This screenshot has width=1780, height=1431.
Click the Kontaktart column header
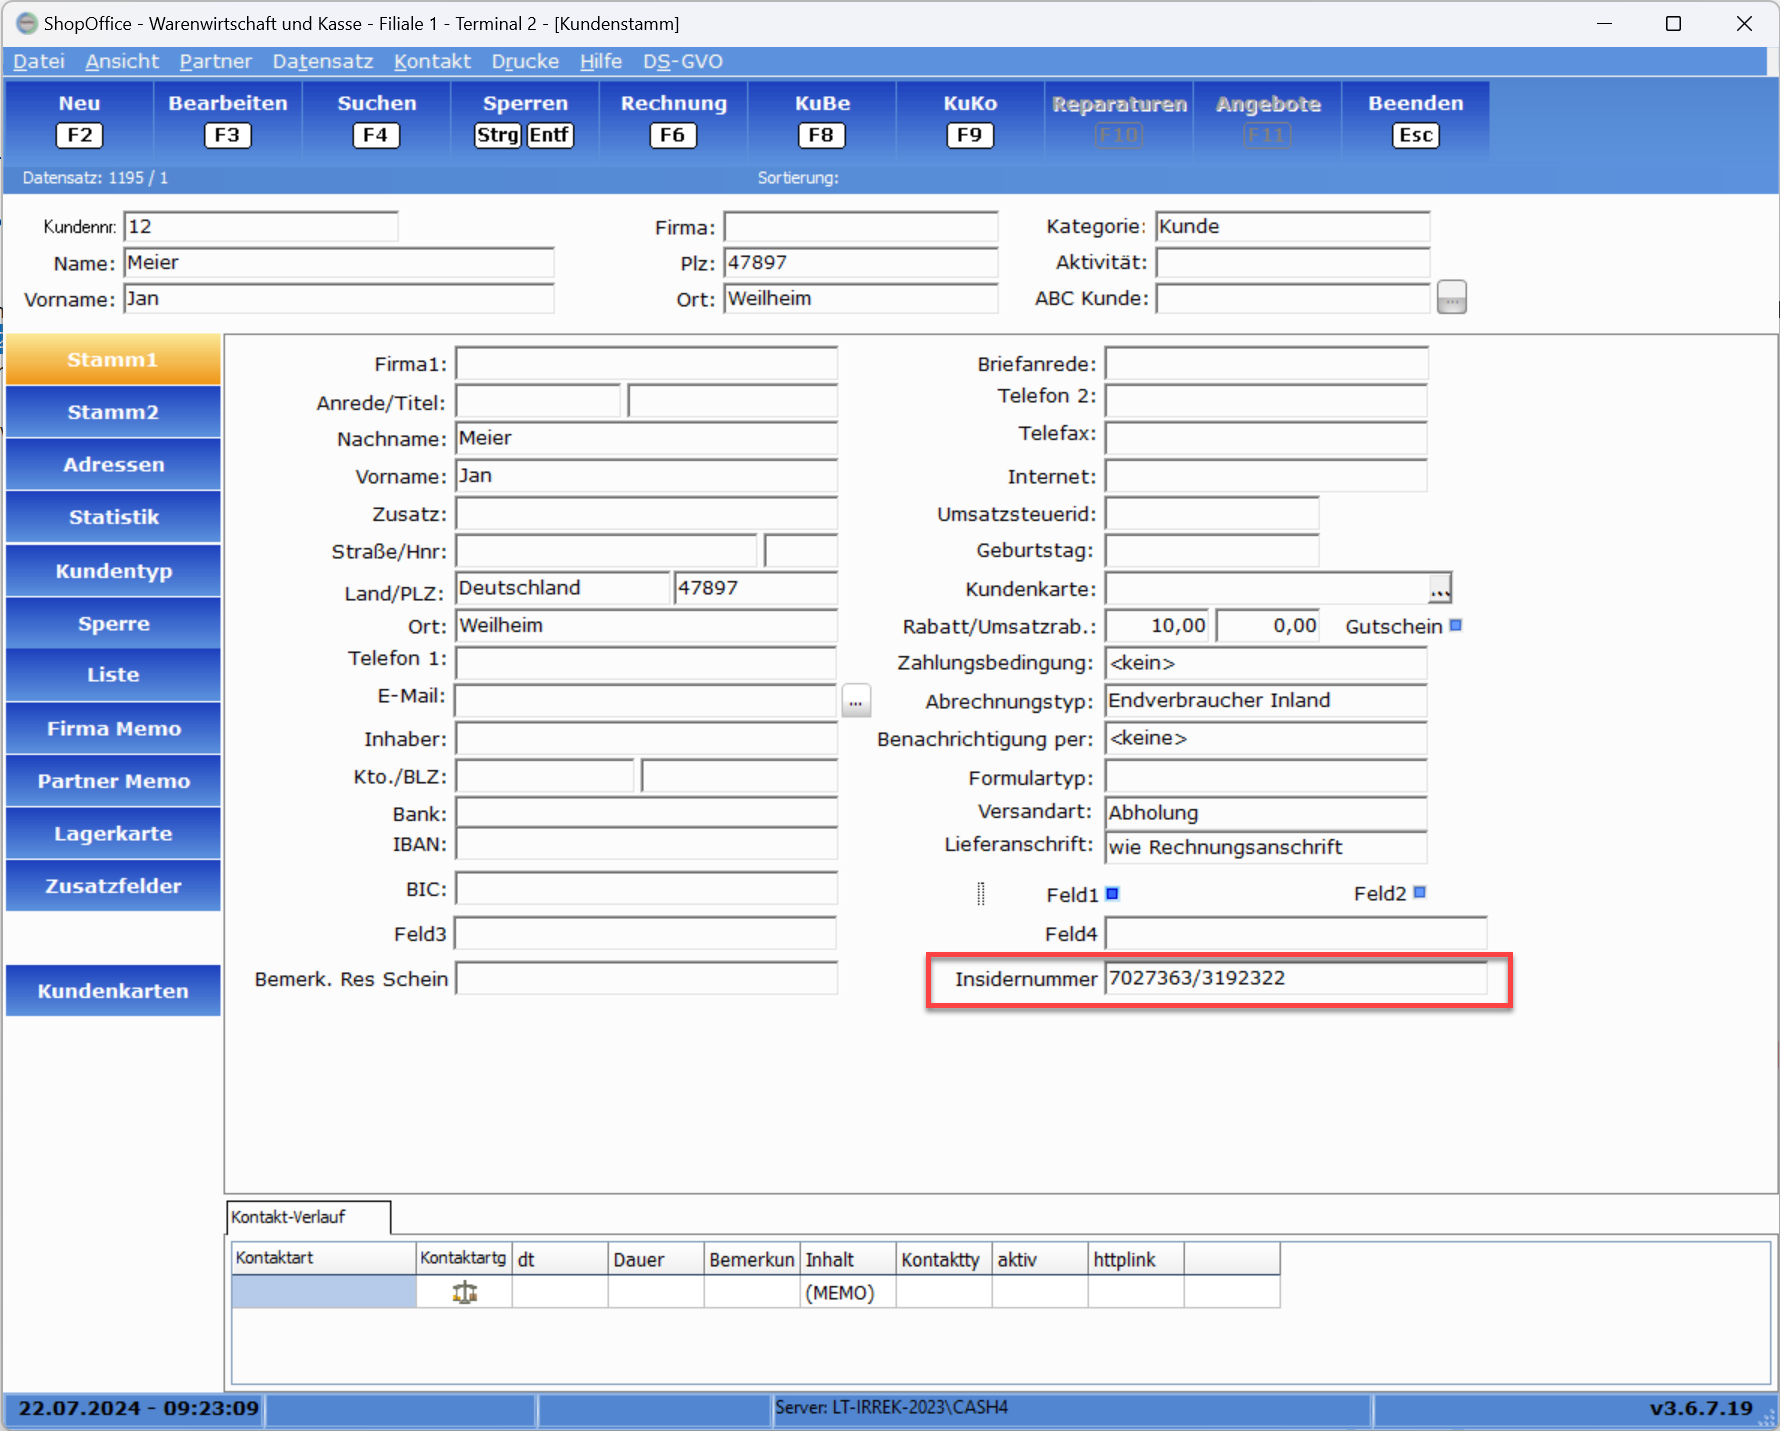[324, 1259]
